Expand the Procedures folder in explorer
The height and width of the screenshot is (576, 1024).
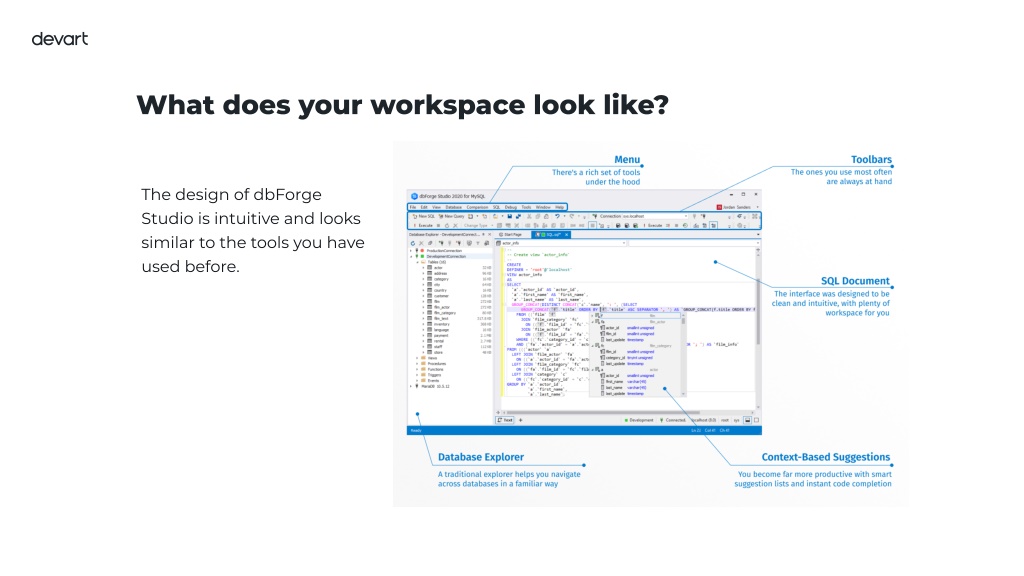[x=417, y=364]
